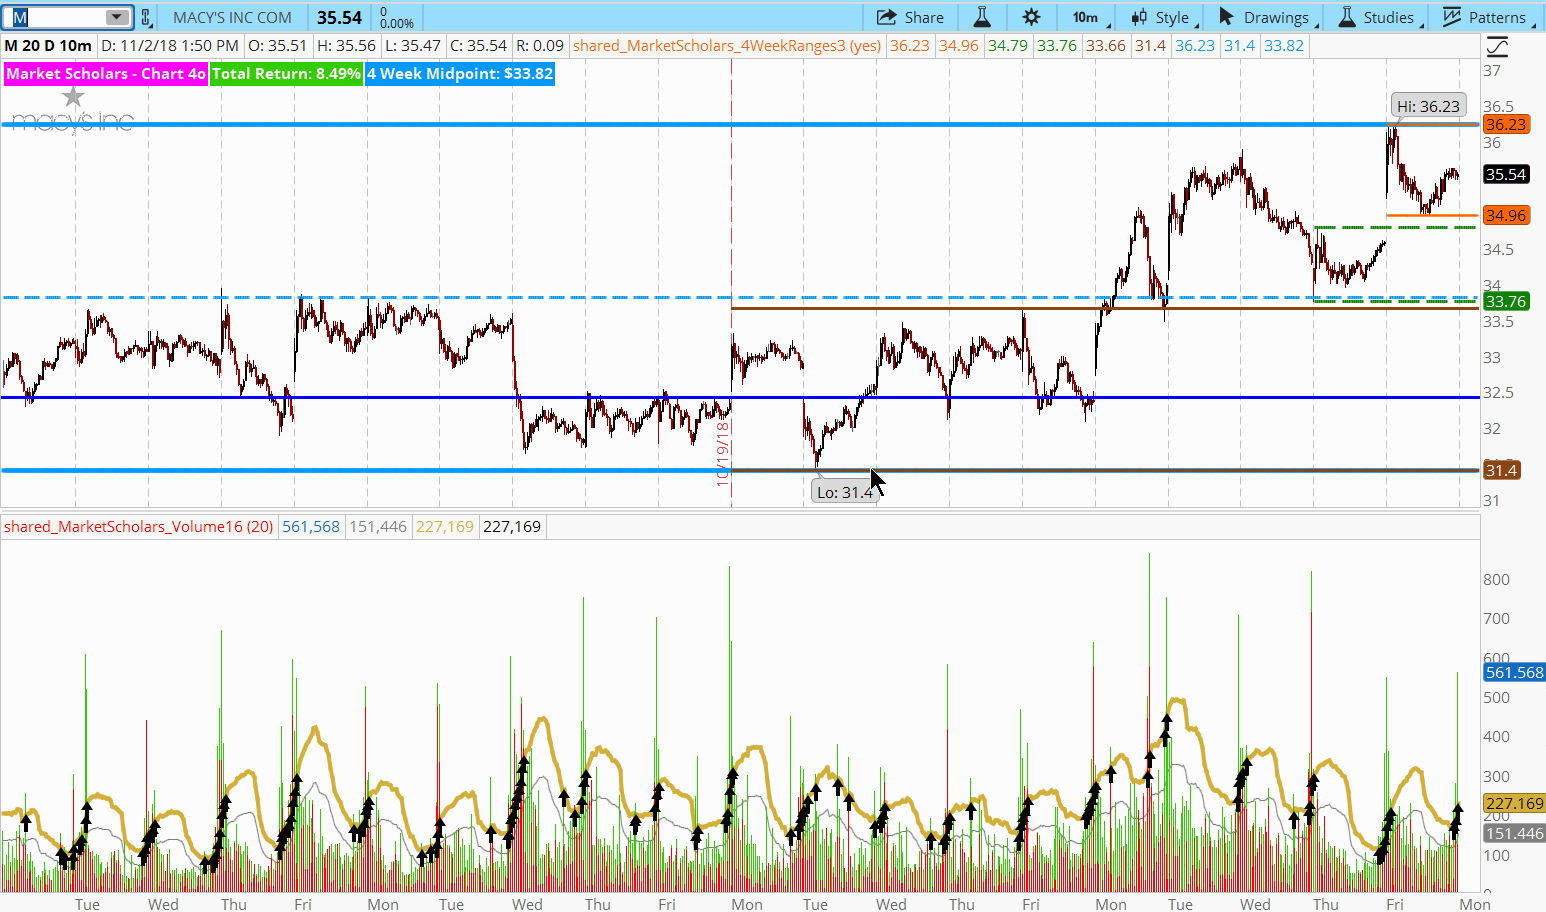Open the flask Edit Studies icon
The width and height of the screenshot is (1546, 912).
pos(982,17)
